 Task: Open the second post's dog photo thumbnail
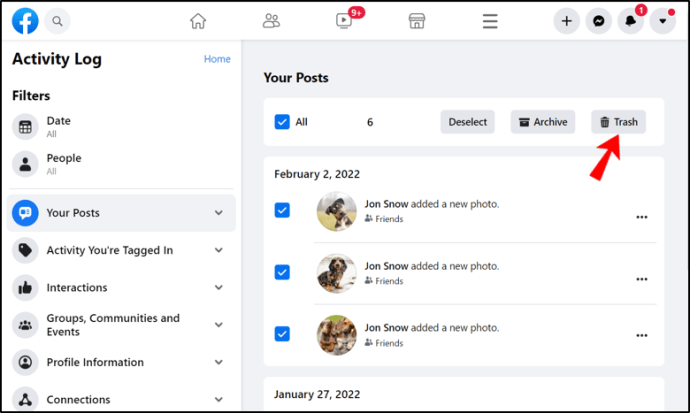pos(337,273)
